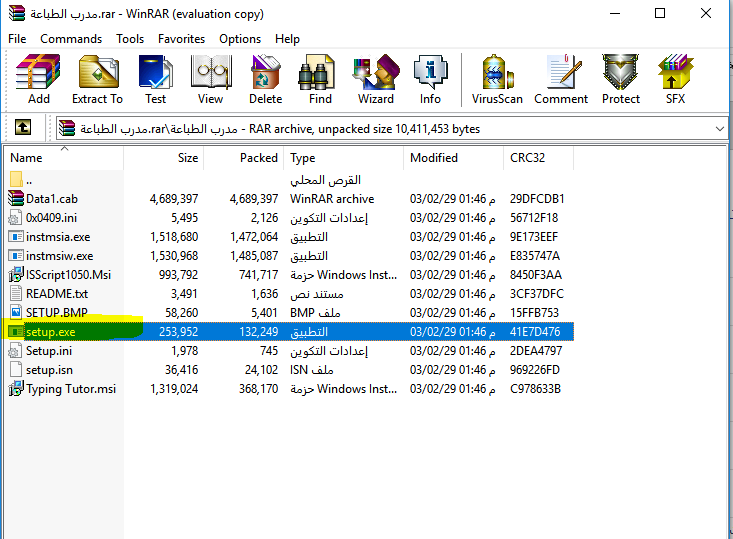Image resolution: width=733 pixels, height=539 pixels.
Task: Click the Test archive icon
Action: 156,72
